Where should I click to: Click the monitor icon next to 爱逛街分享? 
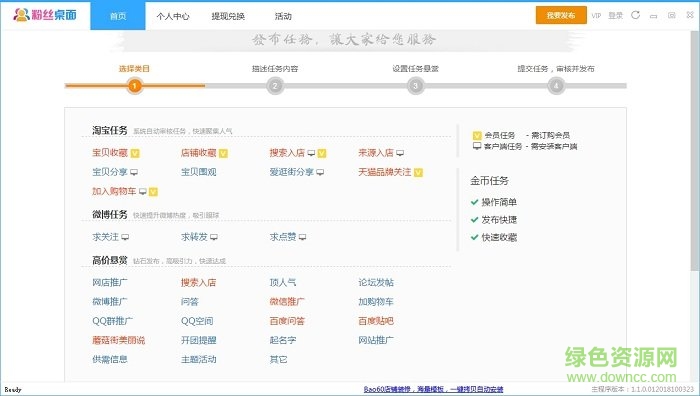(320, 172)
